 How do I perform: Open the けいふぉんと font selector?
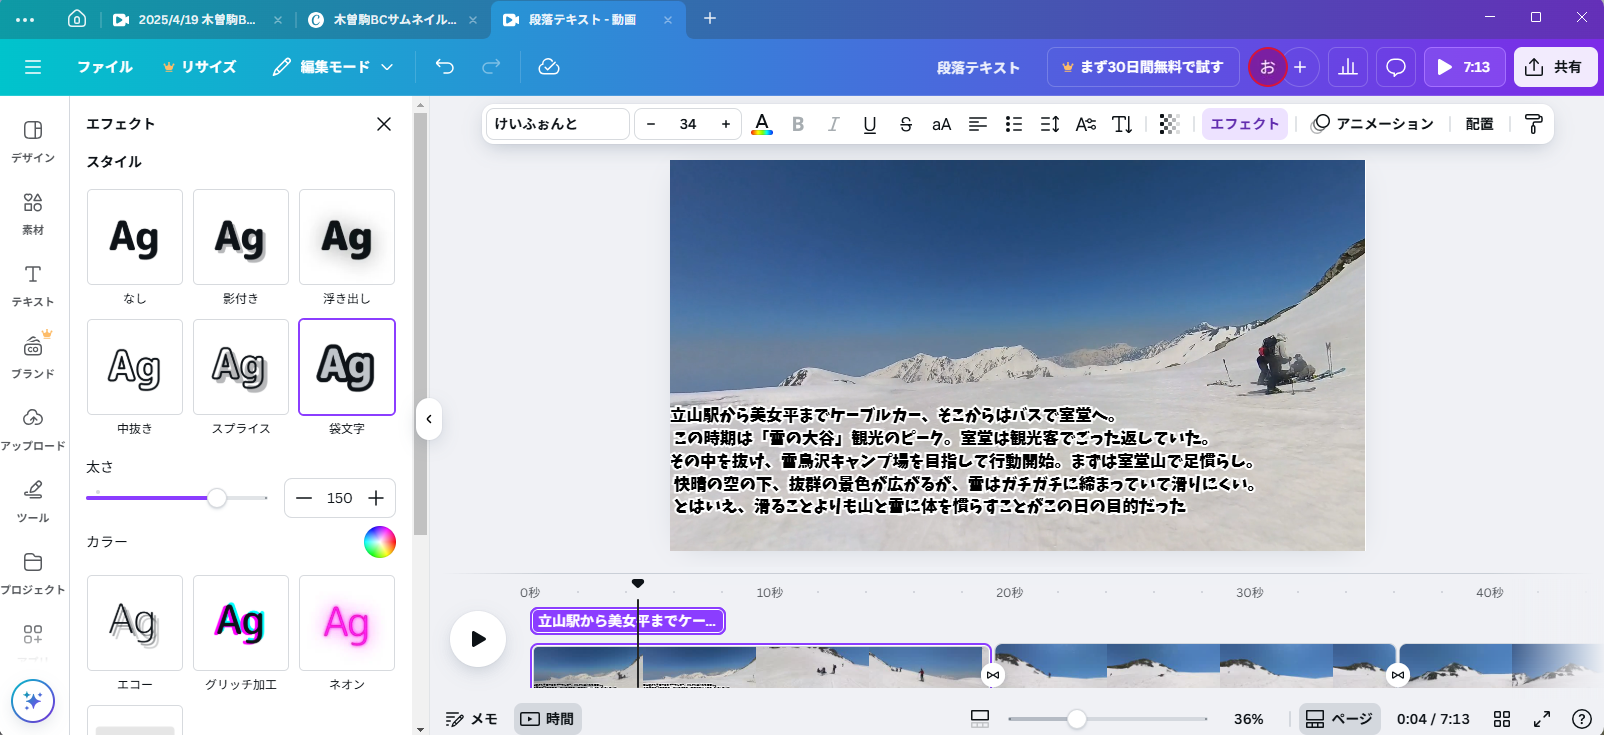click(557, 124)
